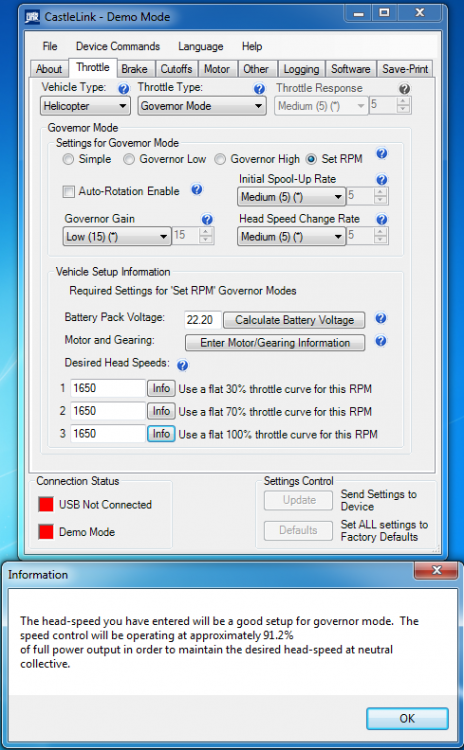Open the Throttle Type dropdown

(x=202, y=106)
